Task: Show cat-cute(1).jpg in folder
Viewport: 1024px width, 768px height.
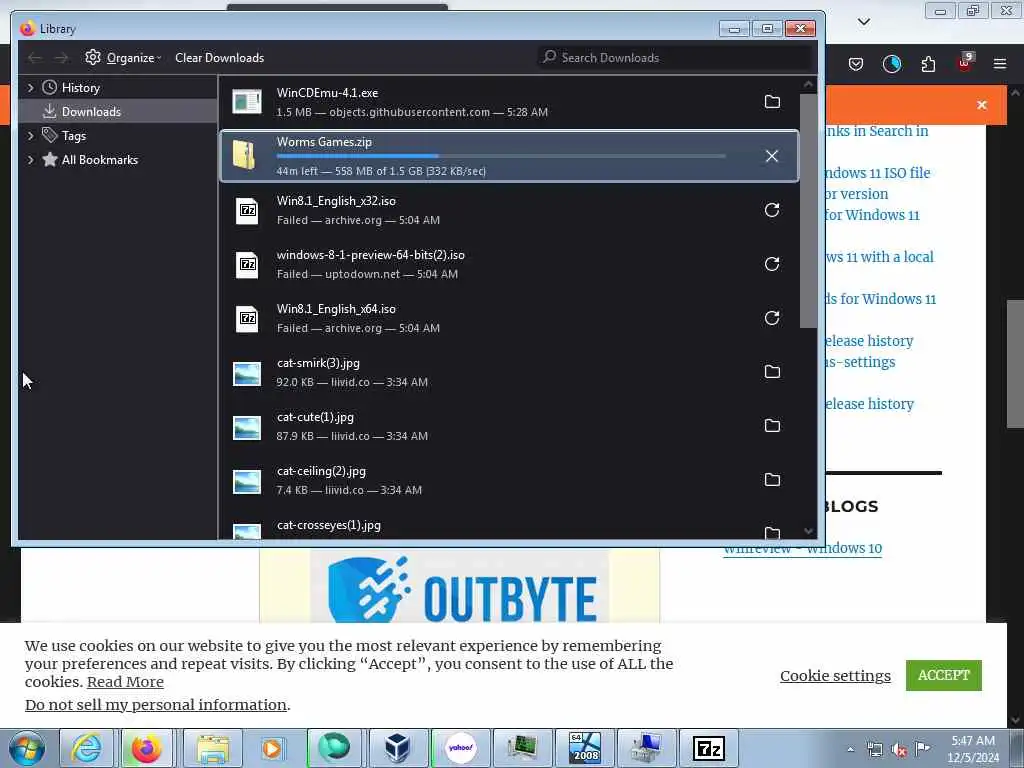Action: (x=772, y=426)
